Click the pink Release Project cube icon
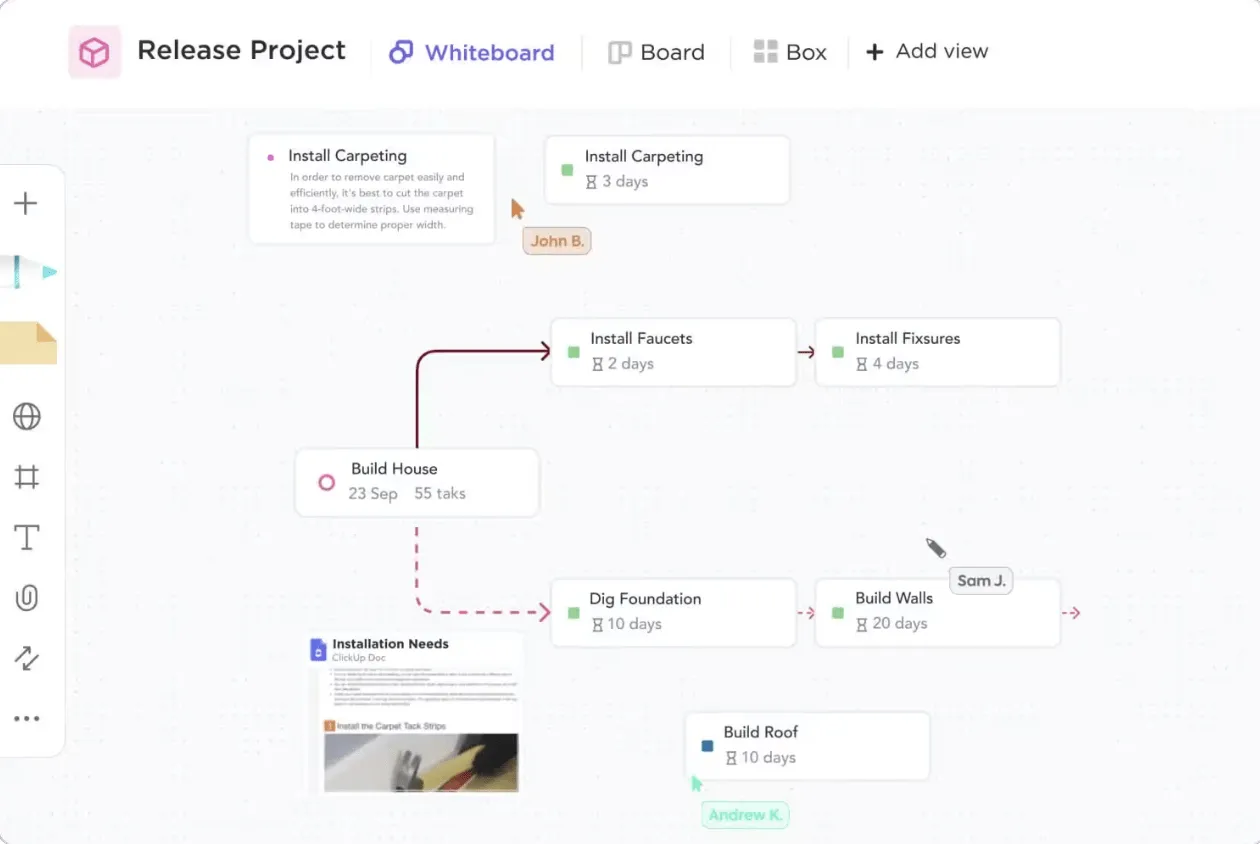Viewport: 1260px width, 844px height. tap(94, 52)
